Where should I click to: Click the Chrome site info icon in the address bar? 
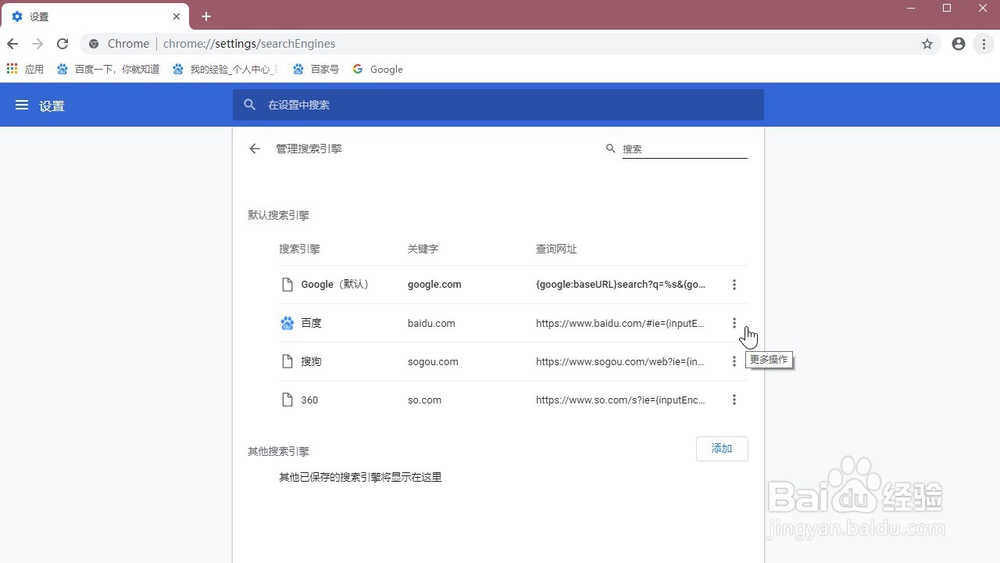(94, 44)
